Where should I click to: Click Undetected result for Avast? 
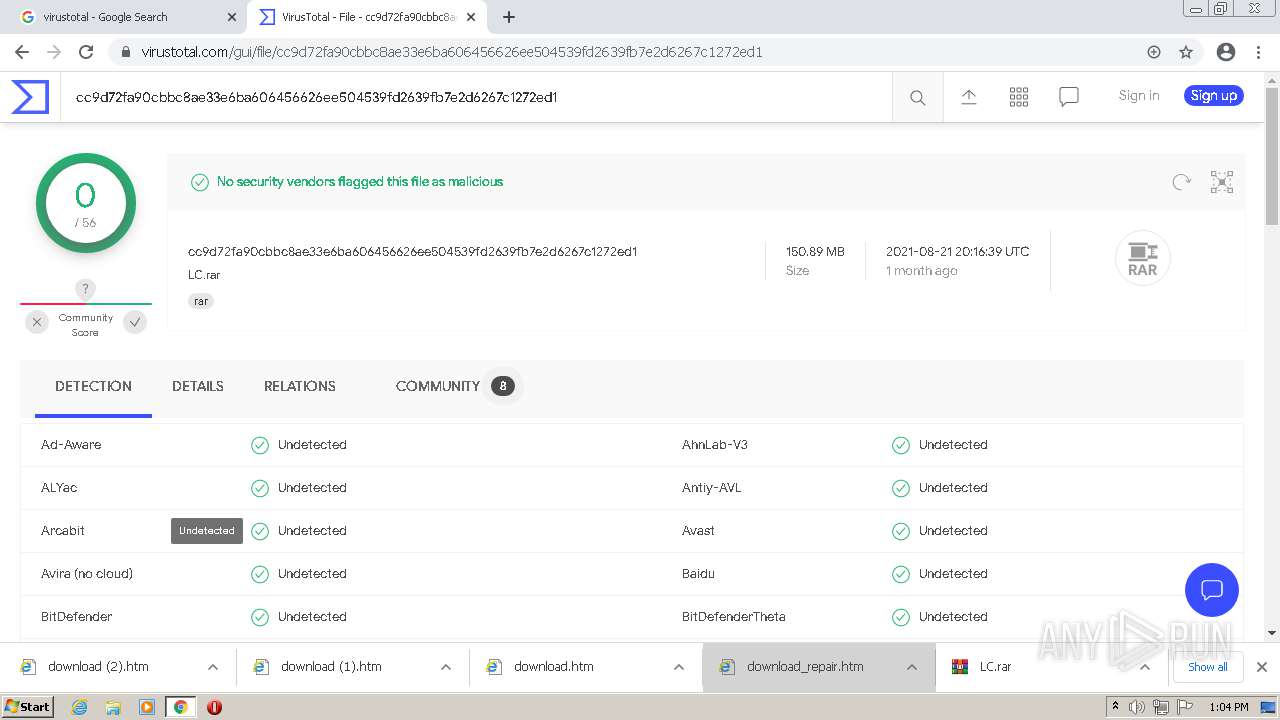coord(953,531)
